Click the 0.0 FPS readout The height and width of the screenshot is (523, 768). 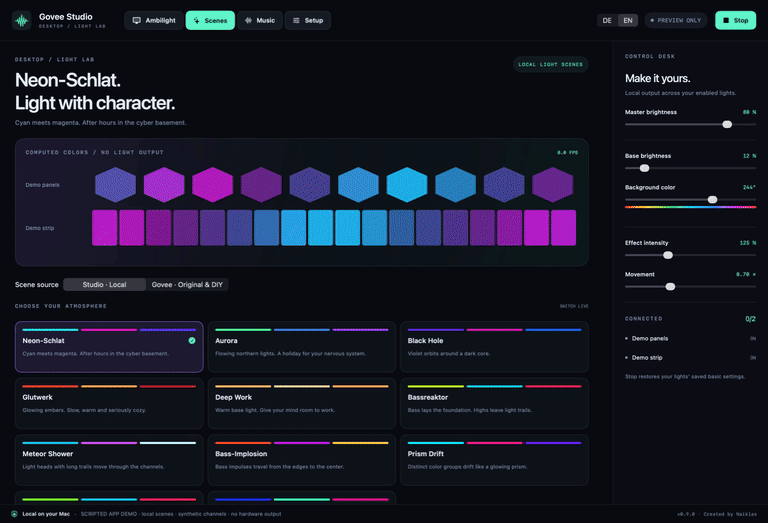(x=567, y=152)
